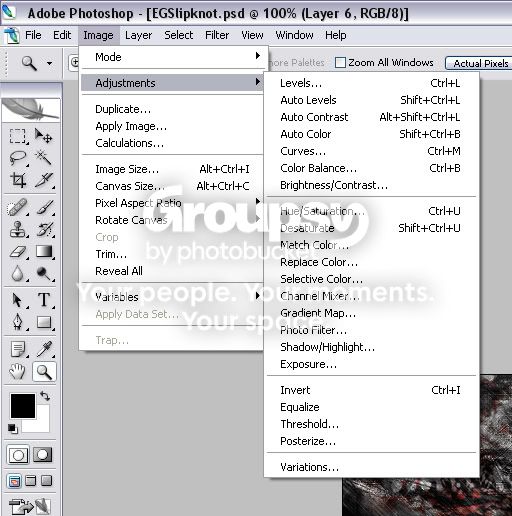Screen dimensions: 512x516
Task: Click the Photoshop document icon beside File
Action: pyautogui.click(x=11, y=35)
